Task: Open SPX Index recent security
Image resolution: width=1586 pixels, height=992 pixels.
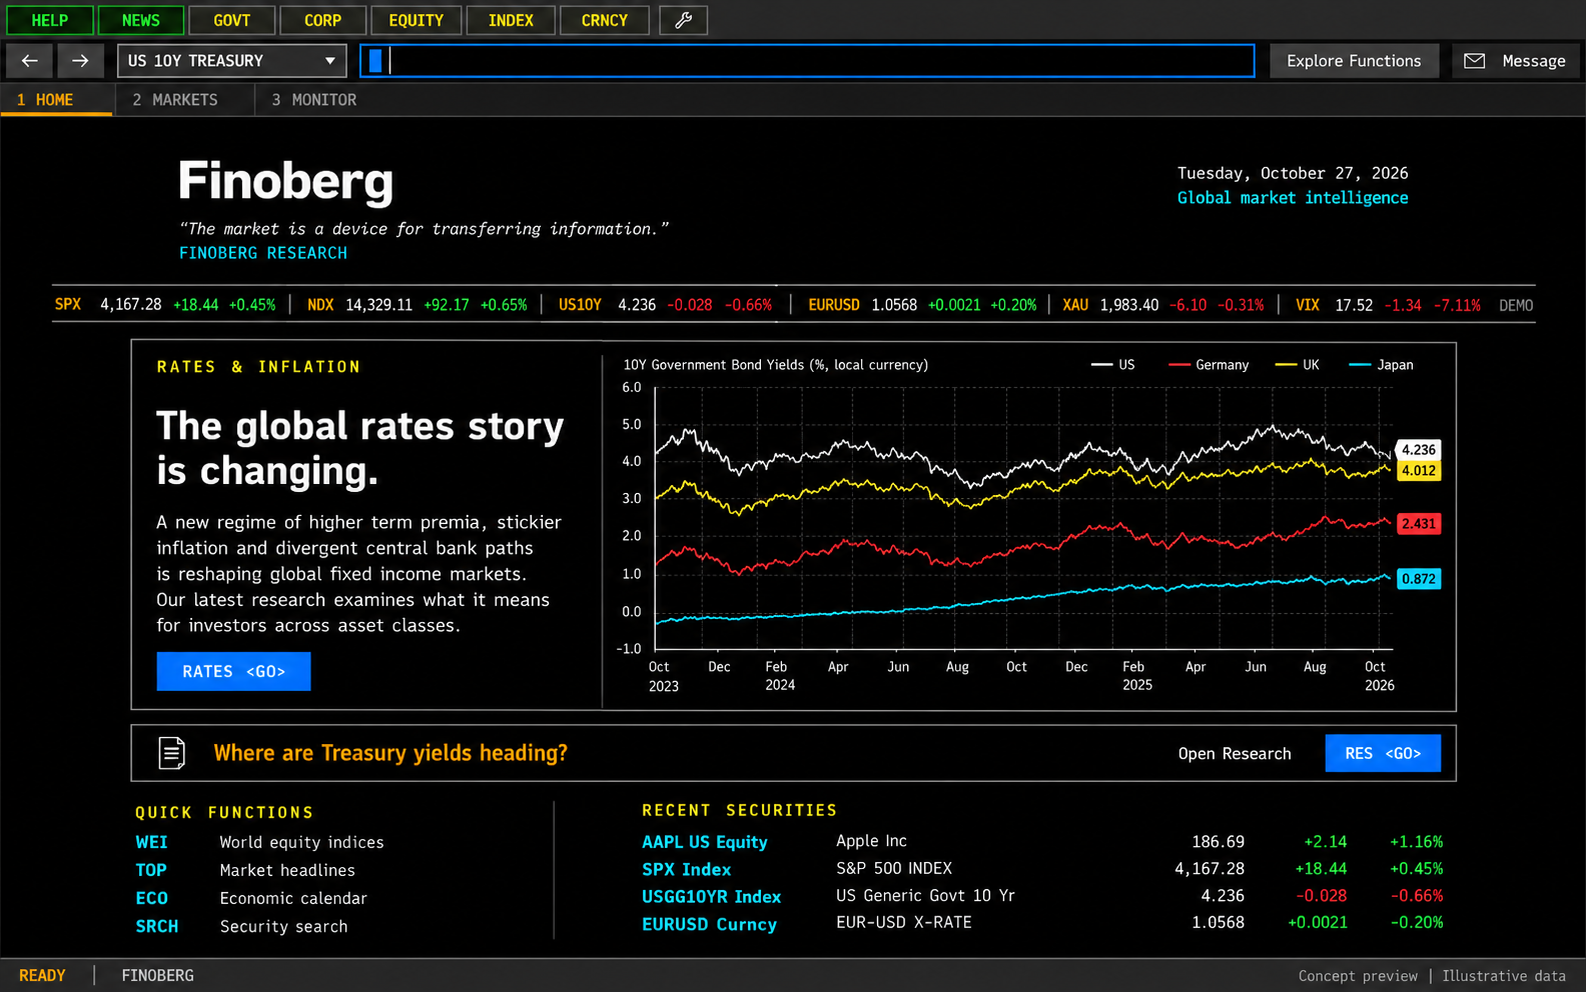Action: [686, 870]
